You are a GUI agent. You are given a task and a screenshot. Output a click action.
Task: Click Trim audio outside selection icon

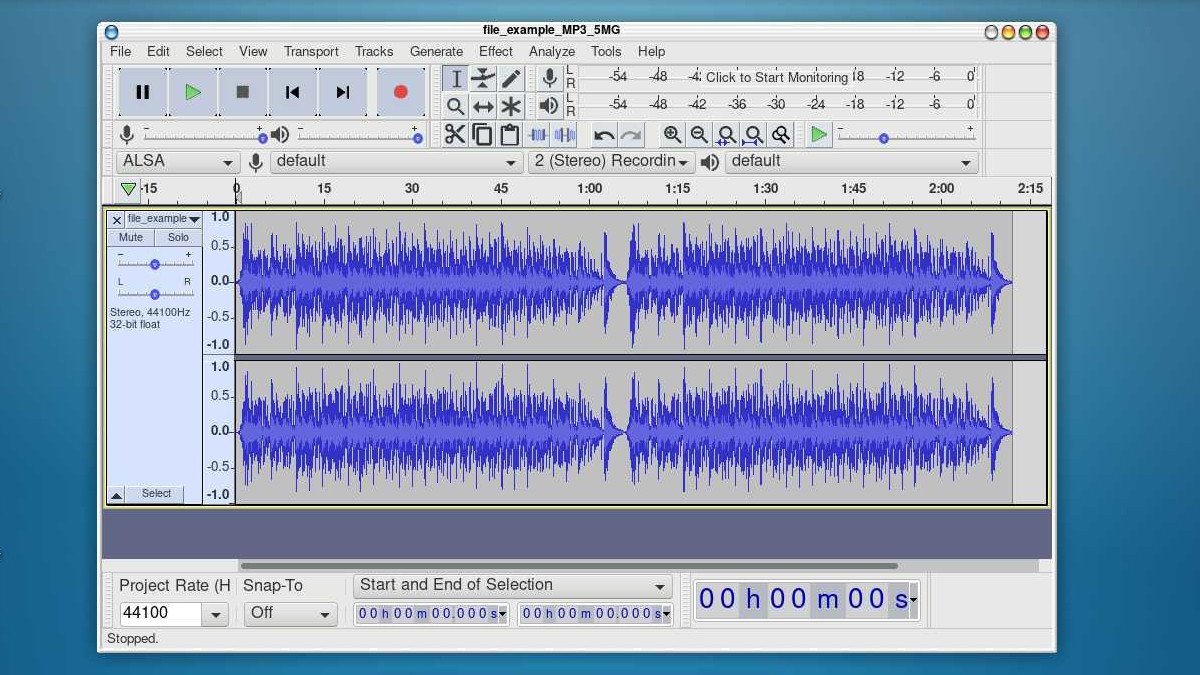tap(538, 134)
